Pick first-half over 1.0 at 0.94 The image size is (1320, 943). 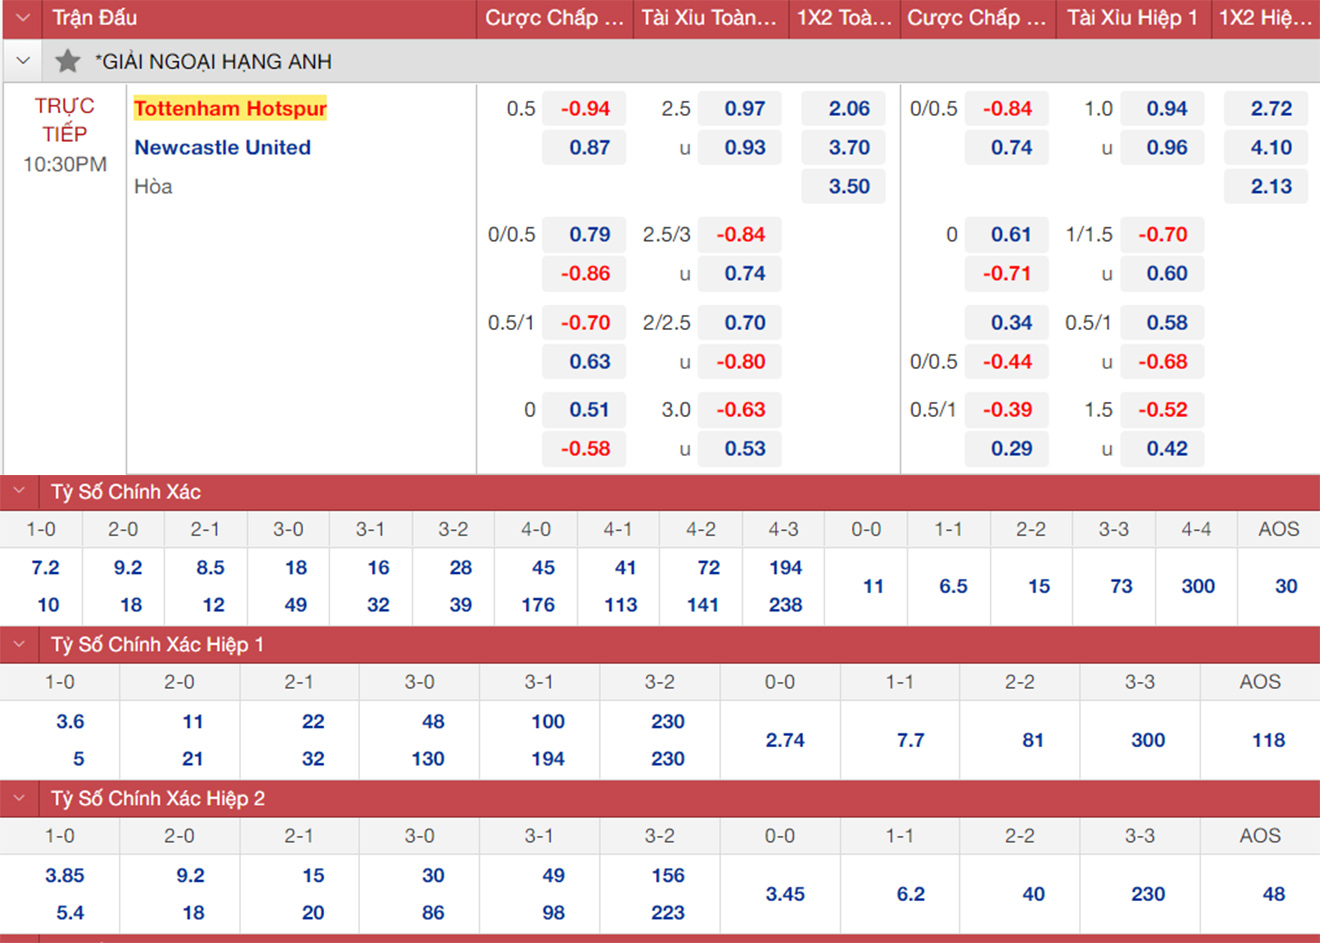(1162, 109)
